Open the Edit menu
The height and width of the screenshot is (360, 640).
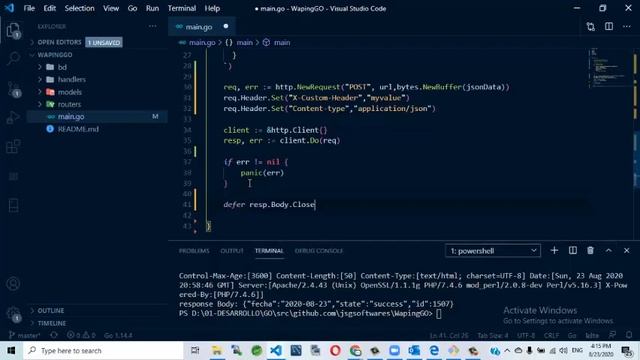coord(50,8)
